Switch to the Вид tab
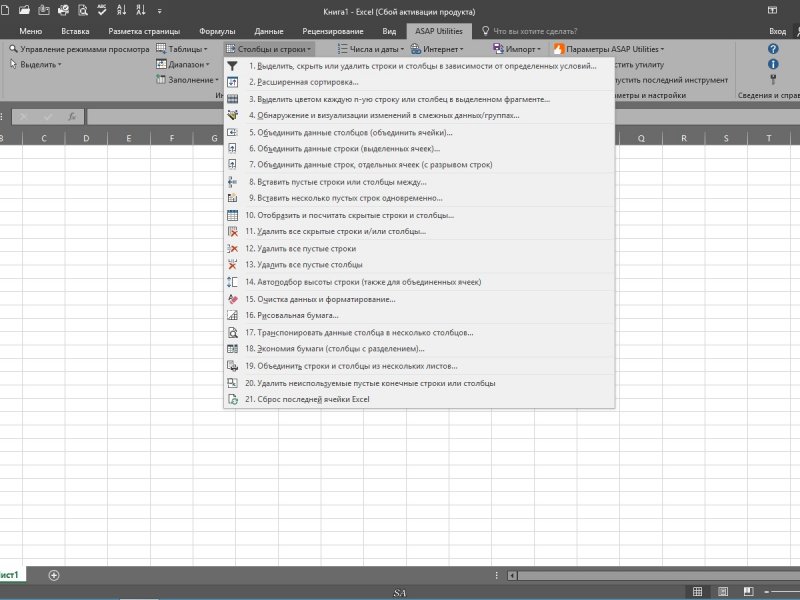 pos(389,31)
